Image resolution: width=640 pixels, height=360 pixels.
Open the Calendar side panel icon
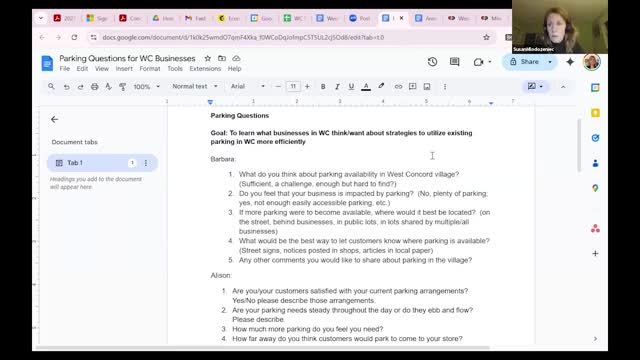[x=595, y=87]
